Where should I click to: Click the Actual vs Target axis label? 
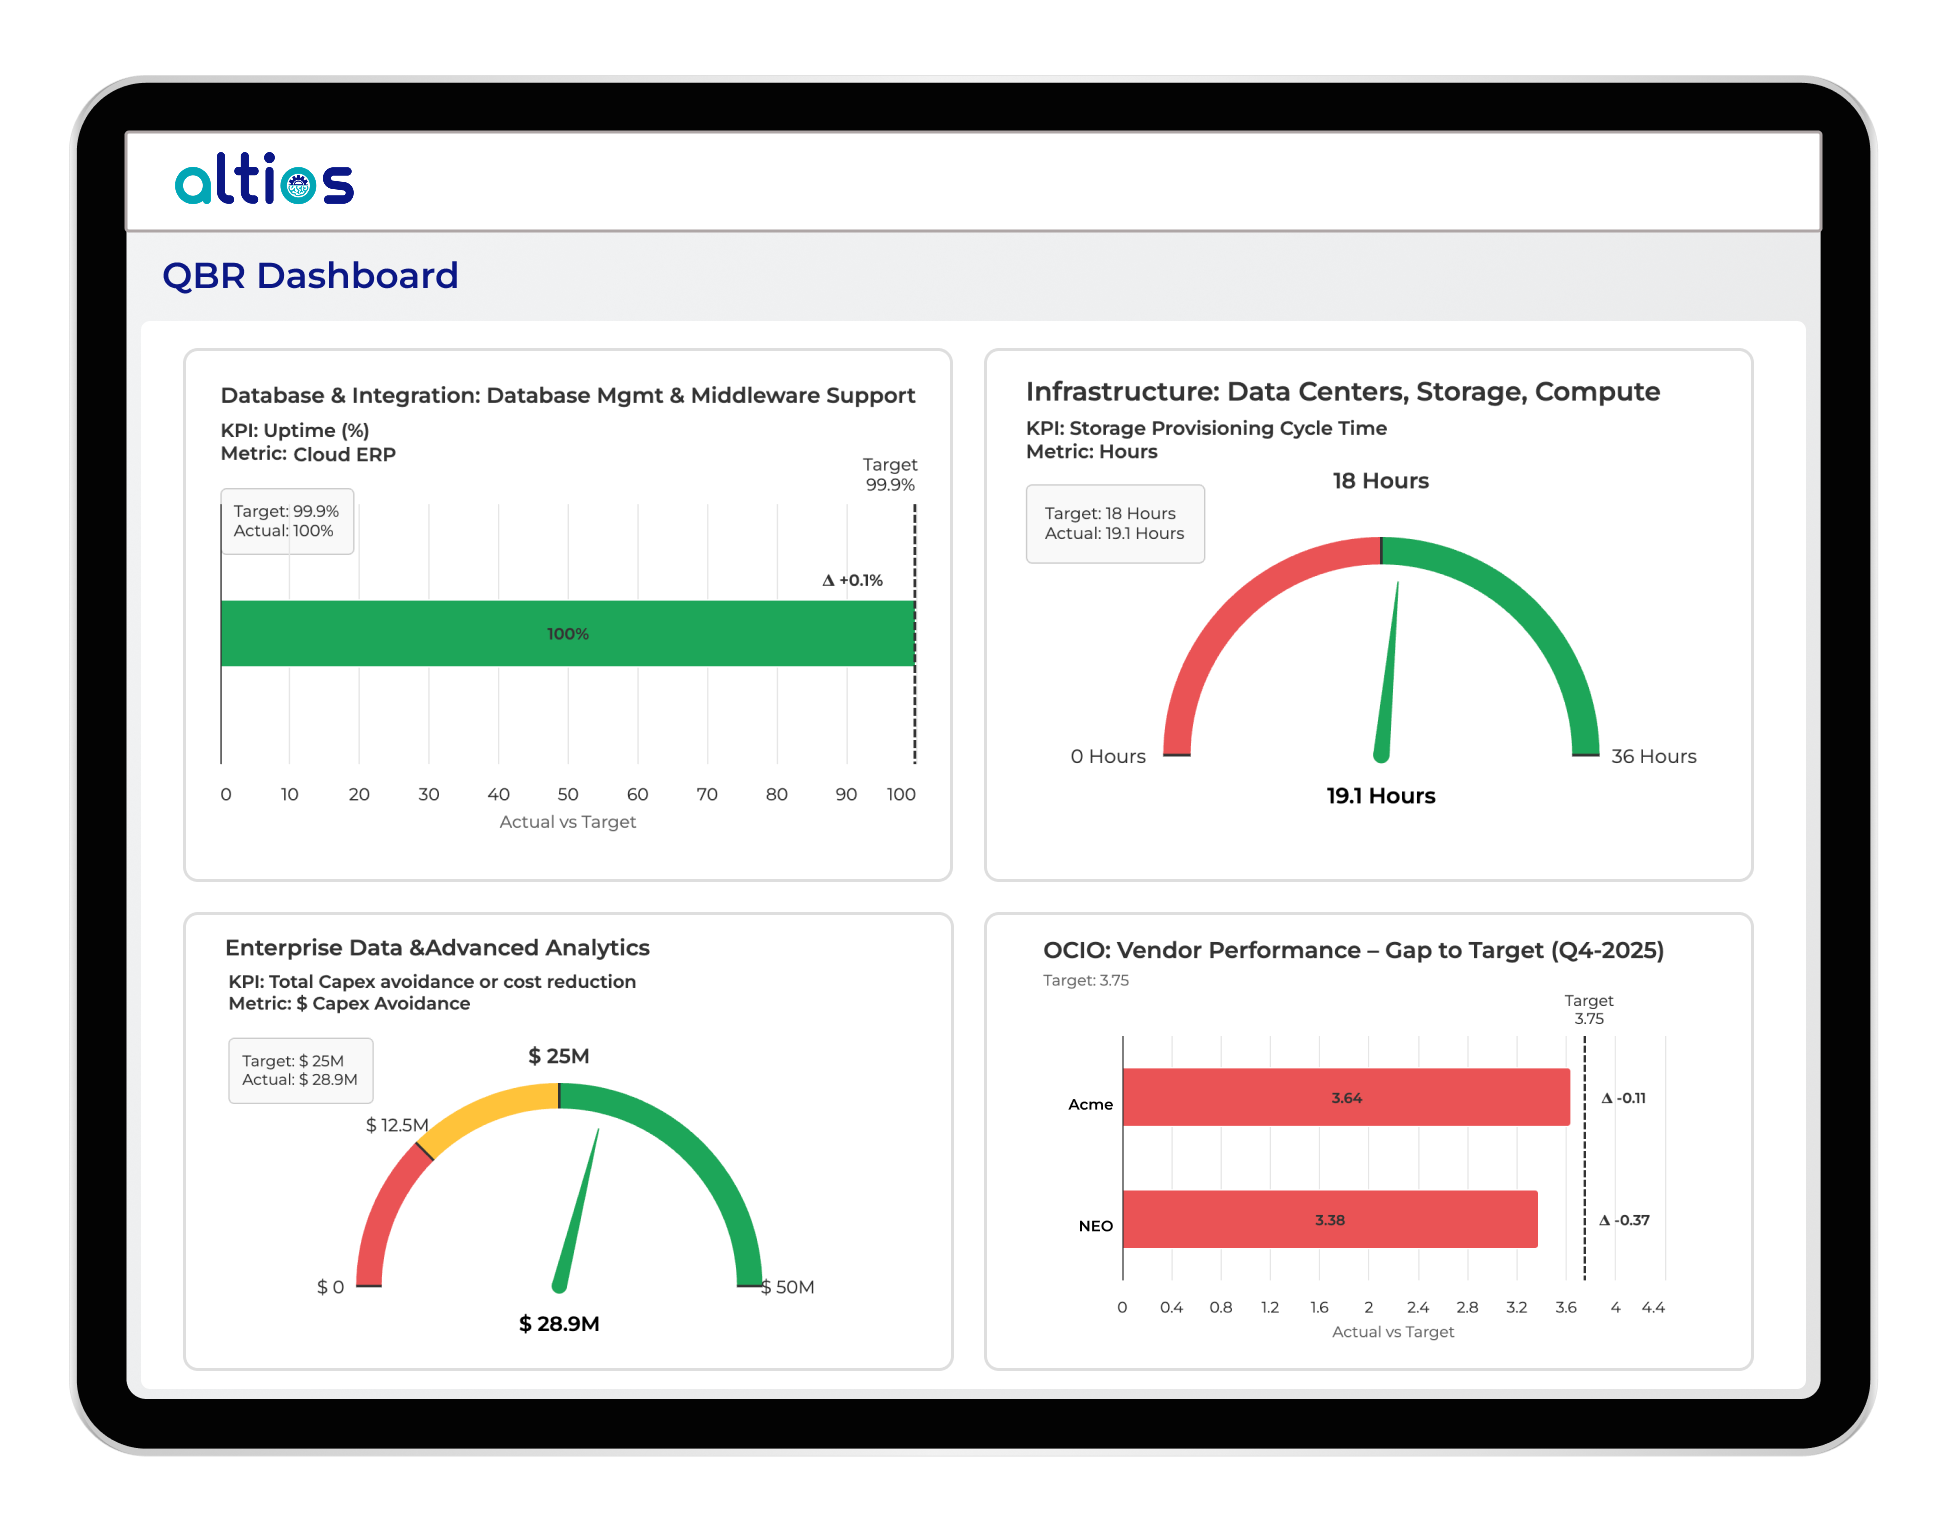pos(567,821)
